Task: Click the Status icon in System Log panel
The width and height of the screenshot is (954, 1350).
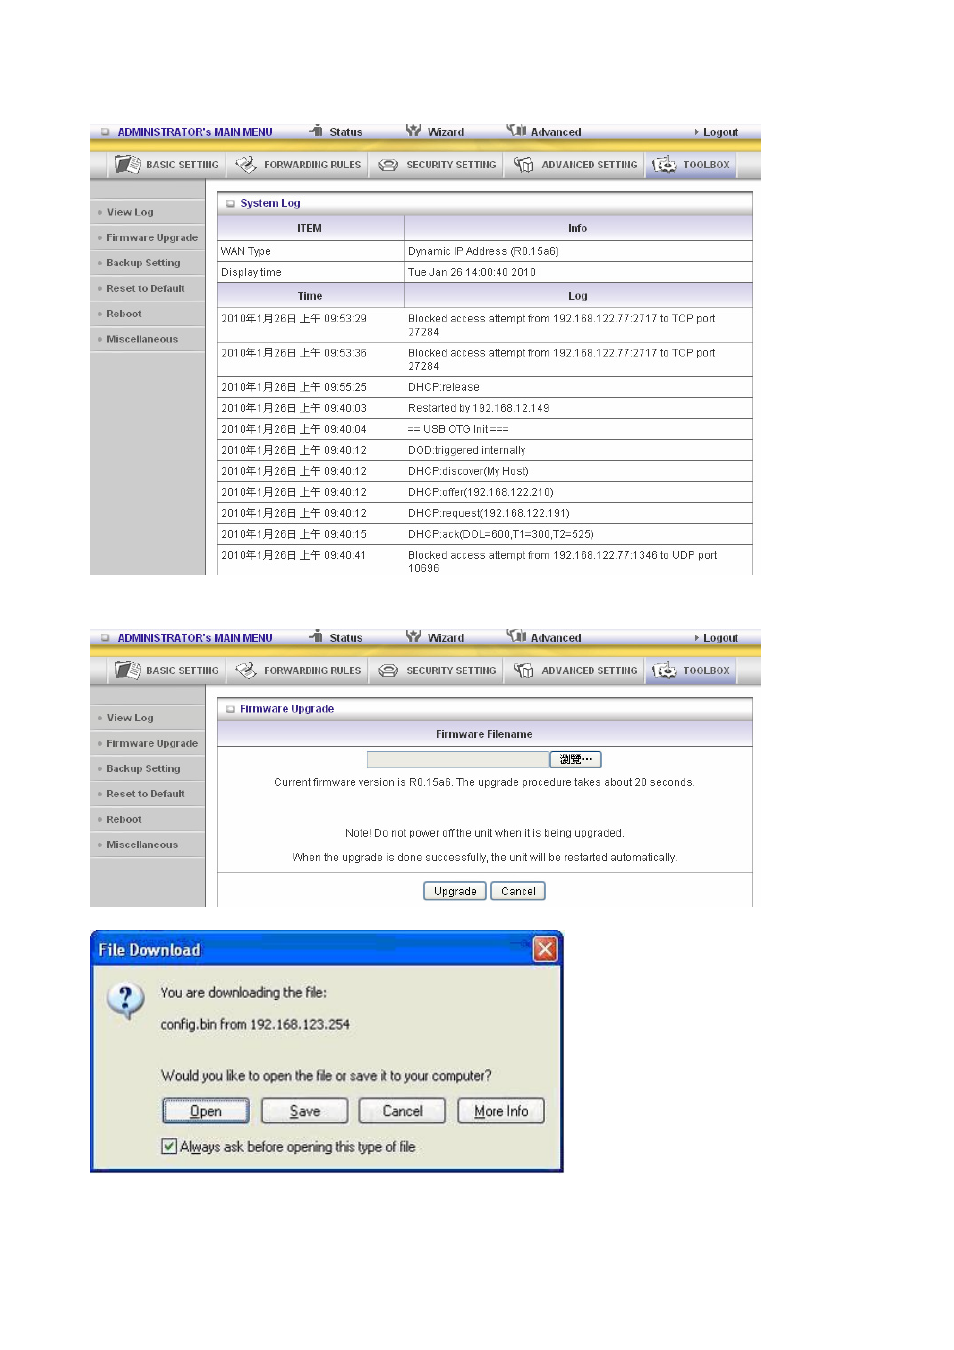Action: (317, 131)
